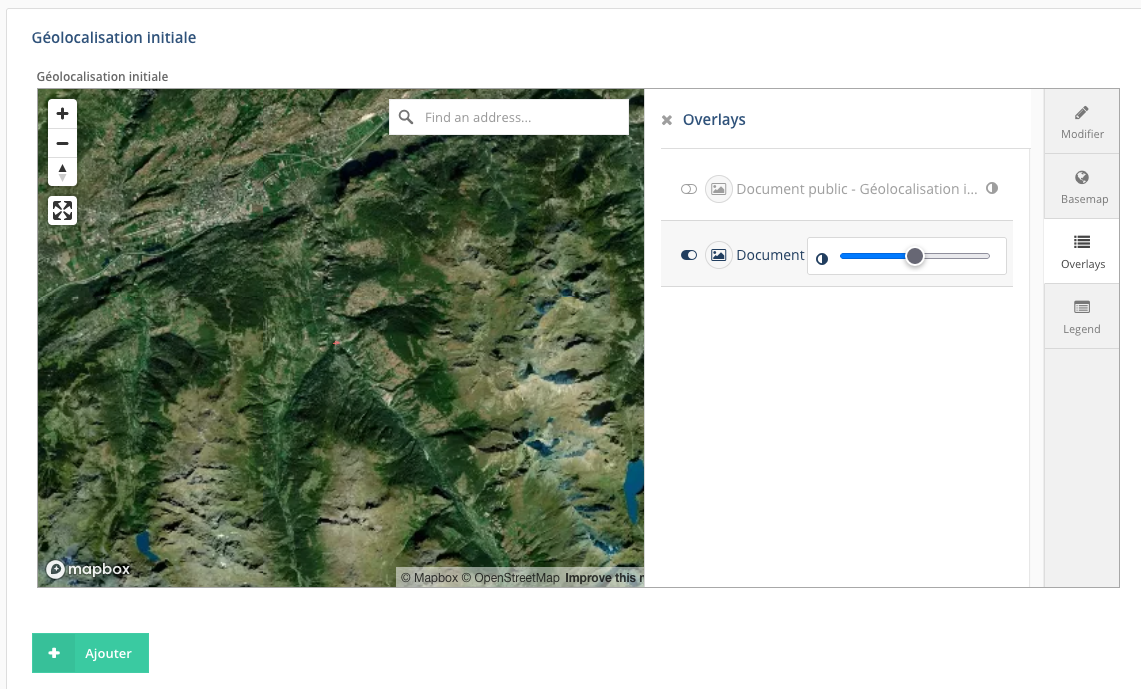The image size is (1141, 689).
Task: Open the OpenStreetMap attribution link
Action: [516, 578]
